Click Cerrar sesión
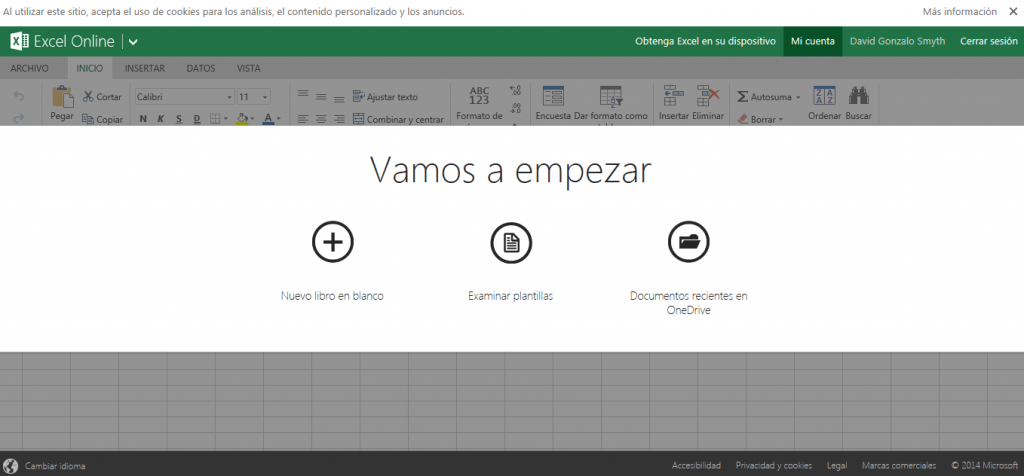 point(989,41)
